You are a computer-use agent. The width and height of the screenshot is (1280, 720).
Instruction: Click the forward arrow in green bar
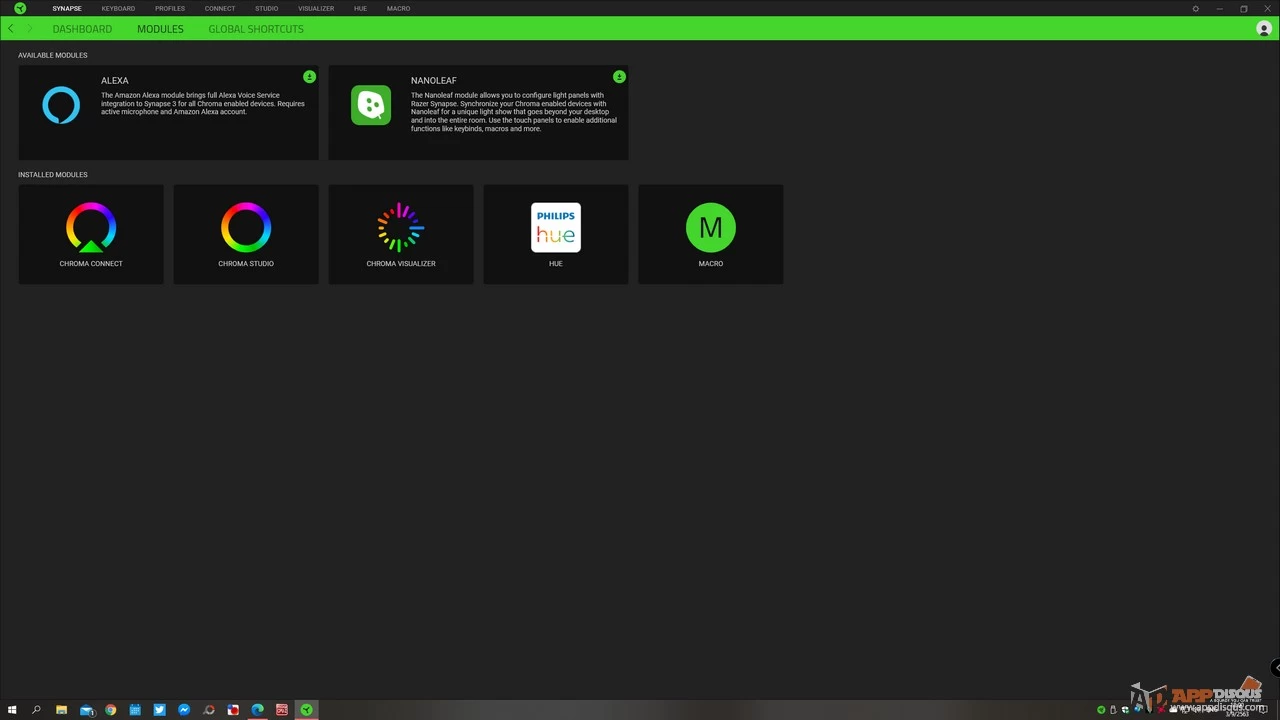(x=29, y=29)
